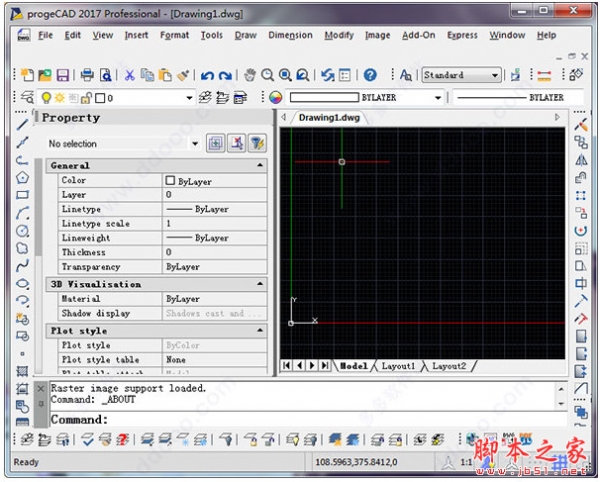Click the Undo arrow icon
The width and height of the screenshot is (600, 482).
[x=207, y=75]
